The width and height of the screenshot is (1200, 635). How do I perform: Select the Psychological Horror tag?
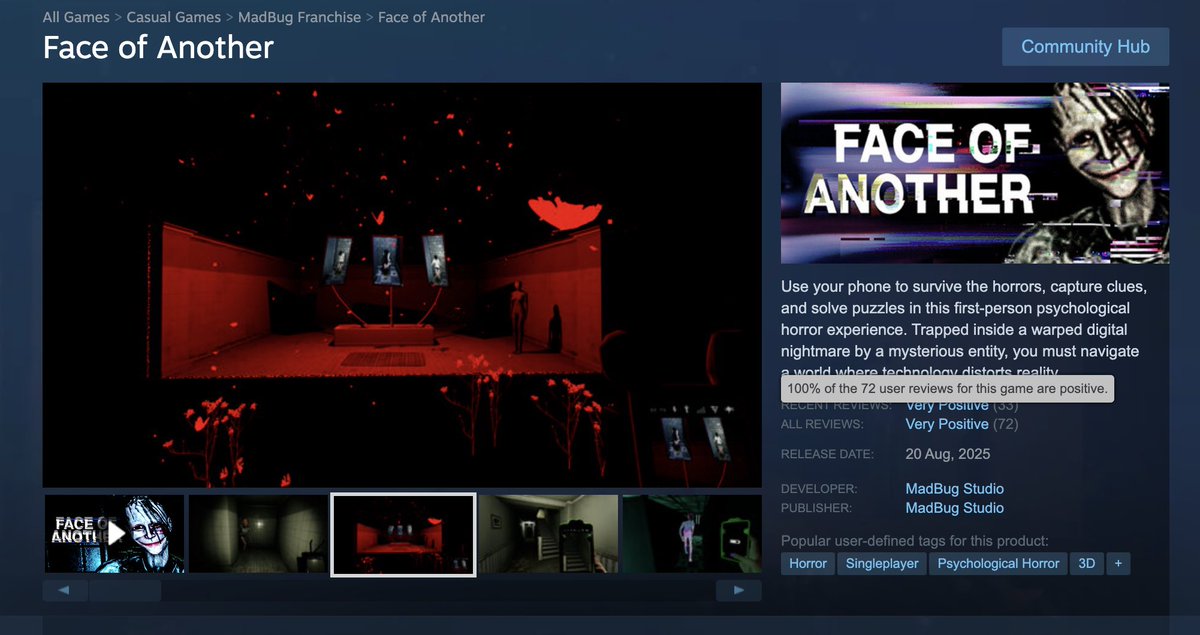[x=998, y=563]
